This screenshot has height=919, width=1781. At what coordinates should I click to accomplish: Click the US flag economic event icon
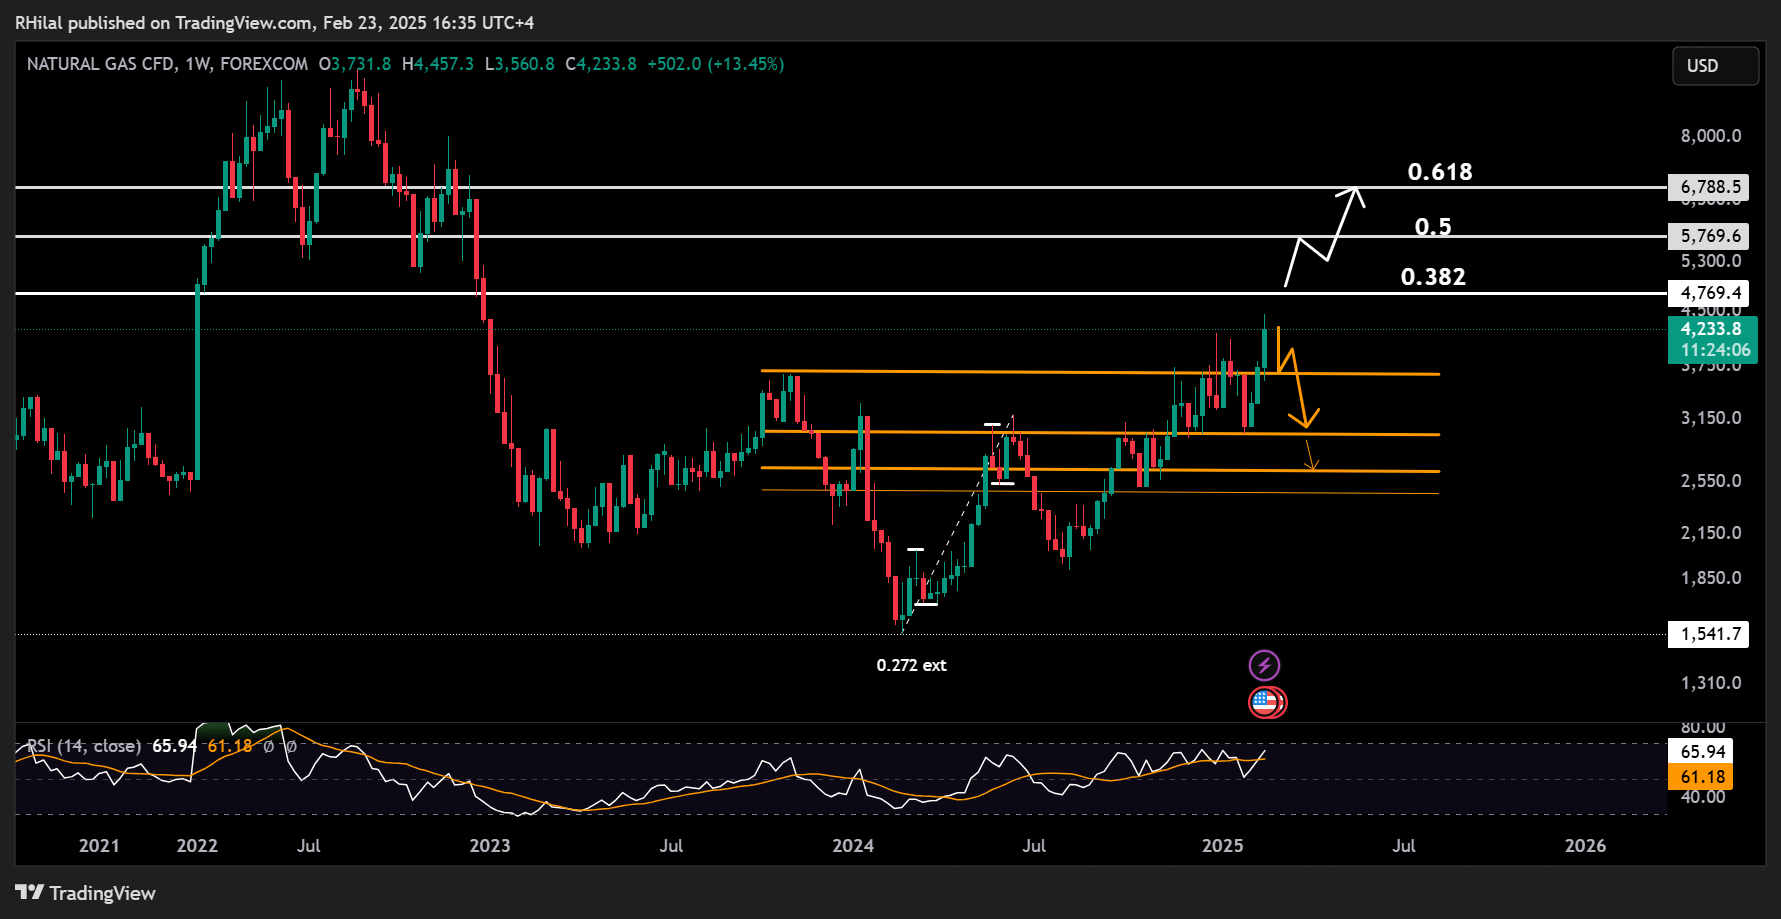coord(1265,702)
